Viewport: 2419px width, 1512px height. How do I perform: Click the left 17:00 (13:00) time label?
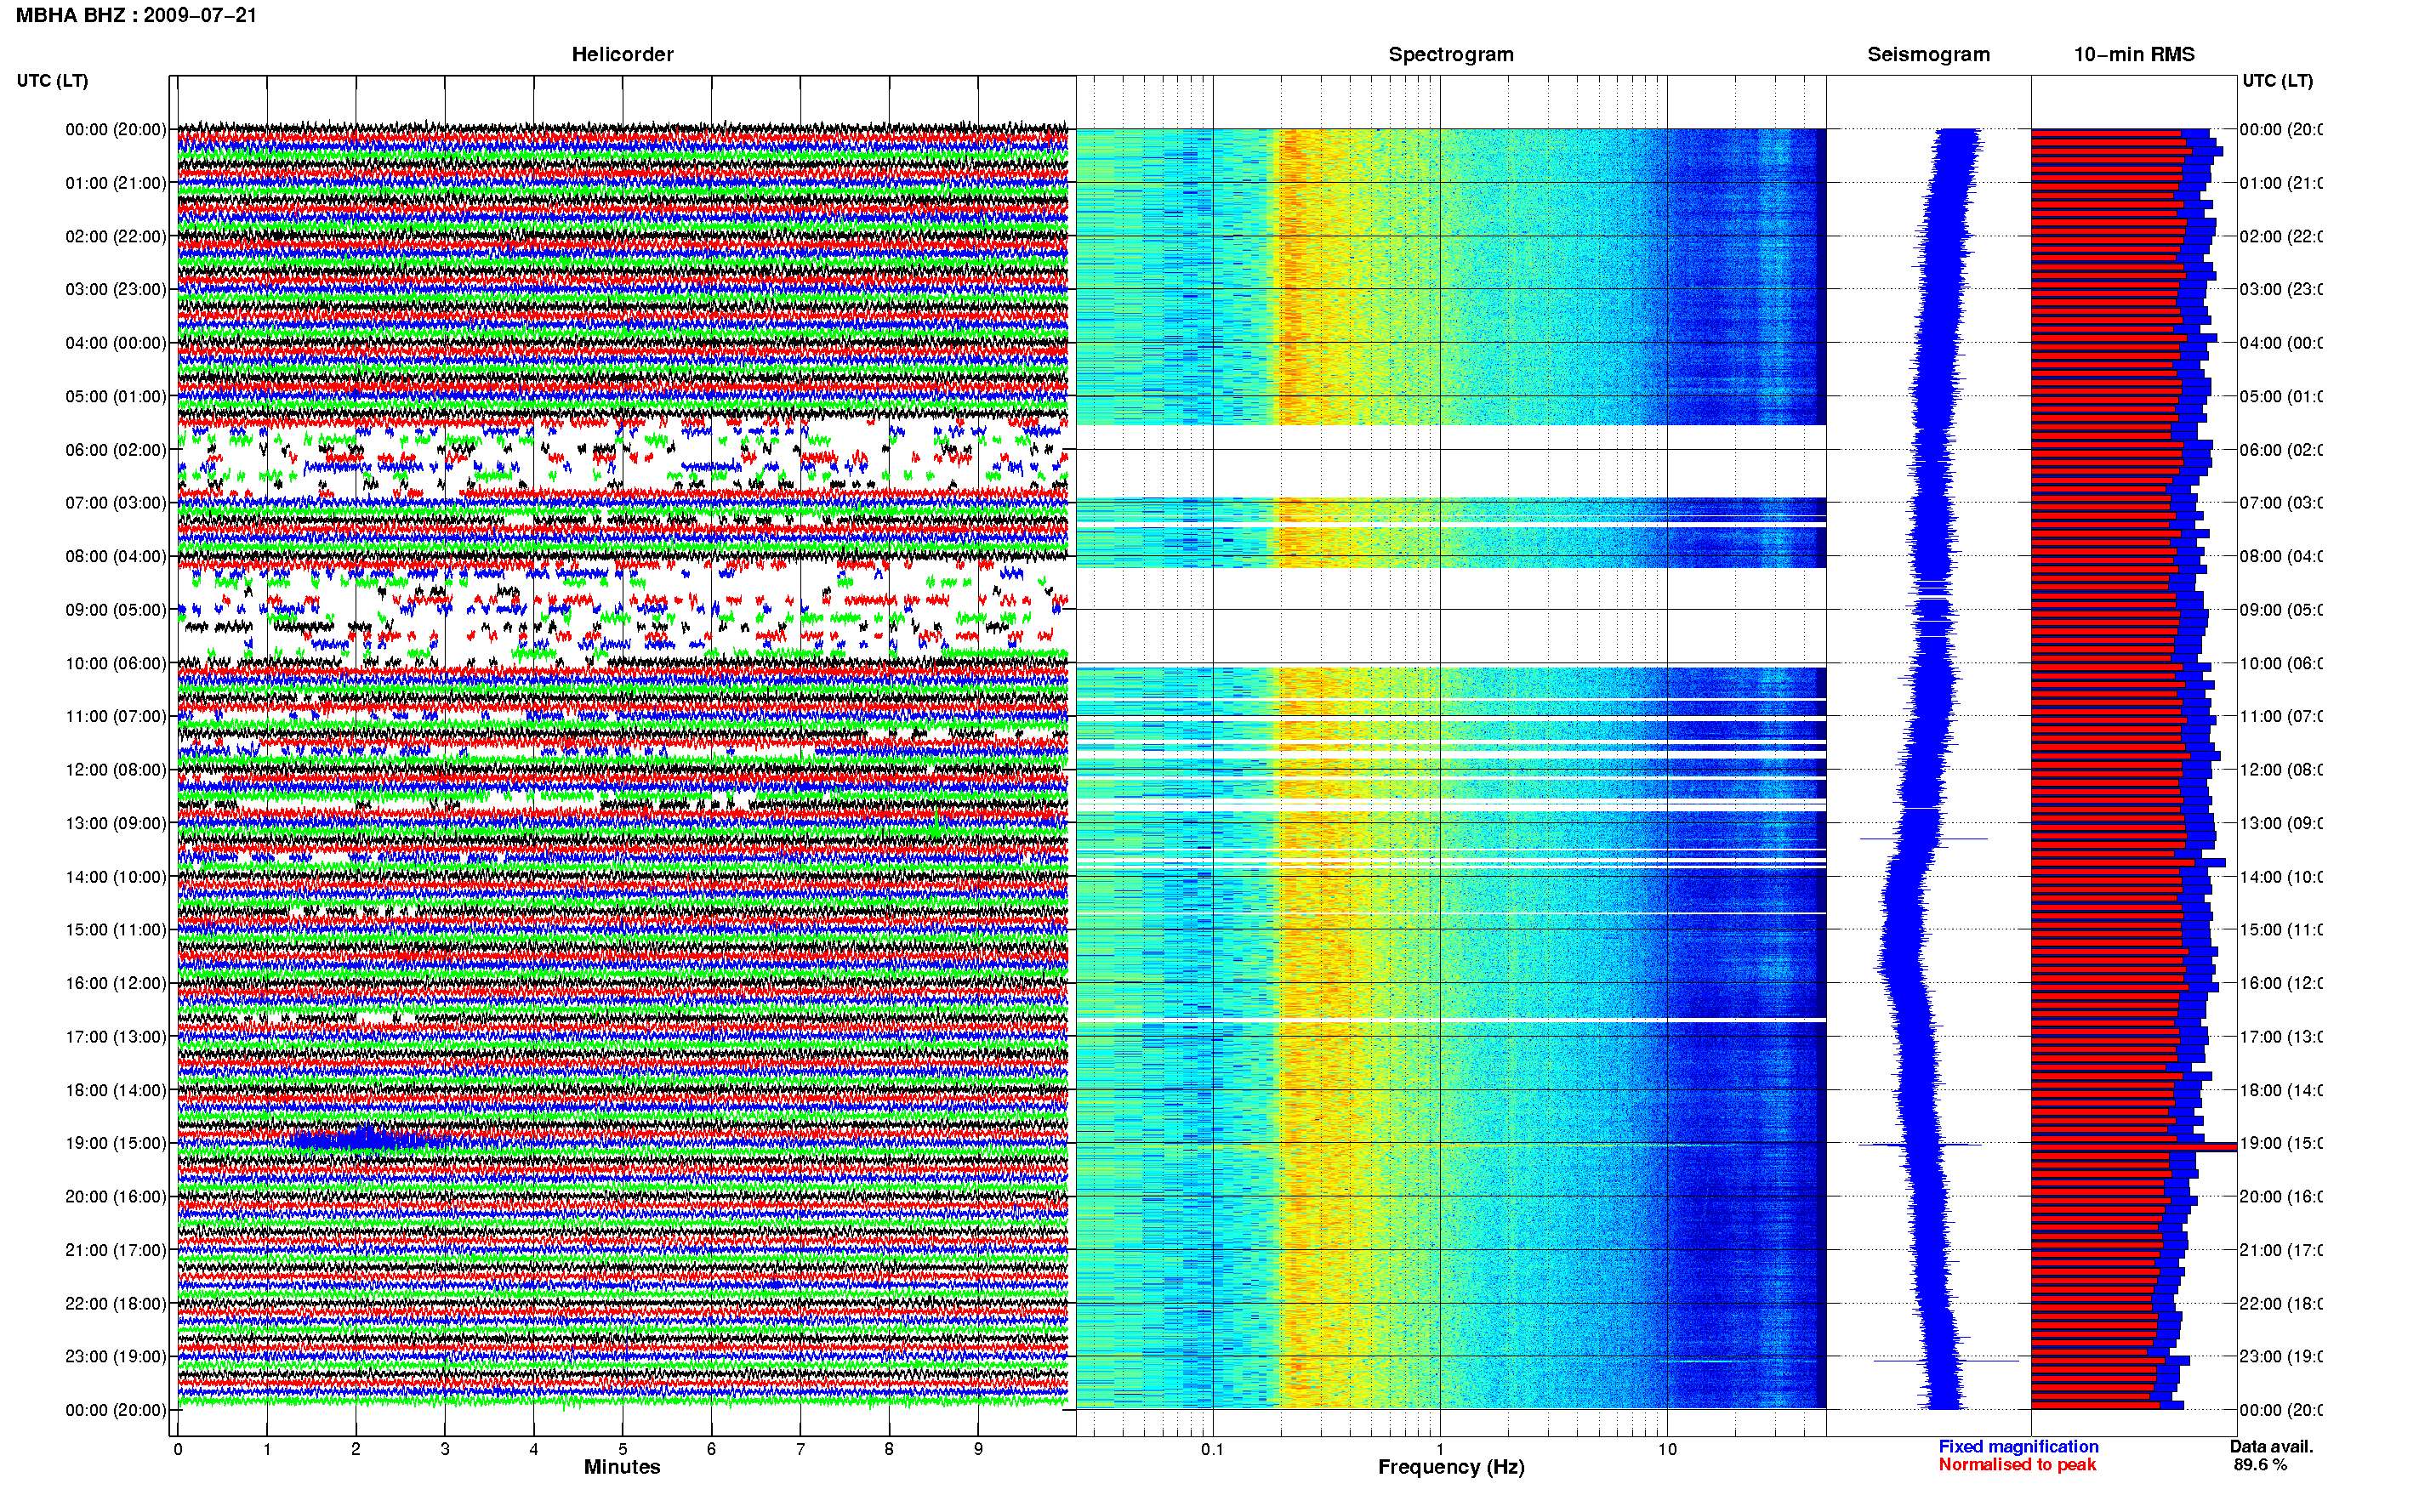point(116,1037)
